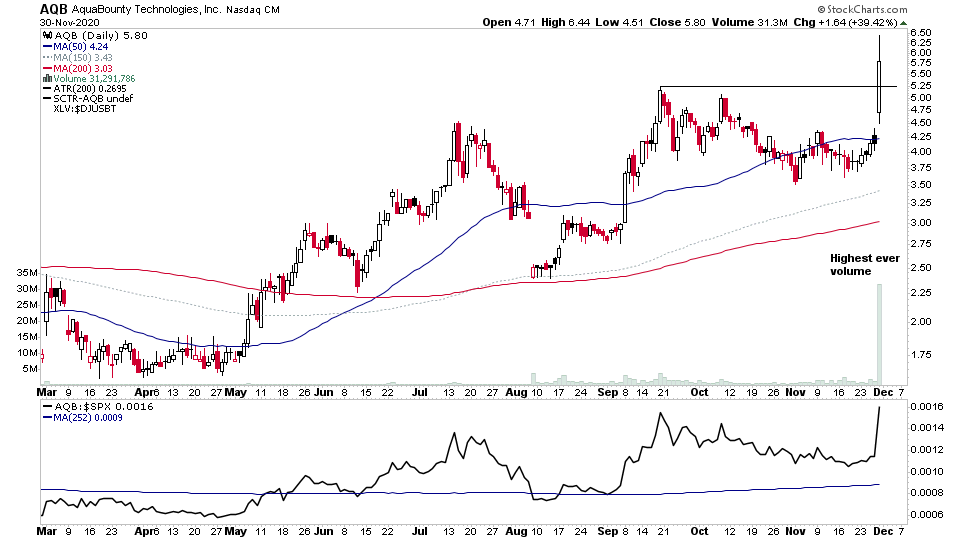Click the 20M volume axis label
The image size is (960, 540).
coord(27,321)
